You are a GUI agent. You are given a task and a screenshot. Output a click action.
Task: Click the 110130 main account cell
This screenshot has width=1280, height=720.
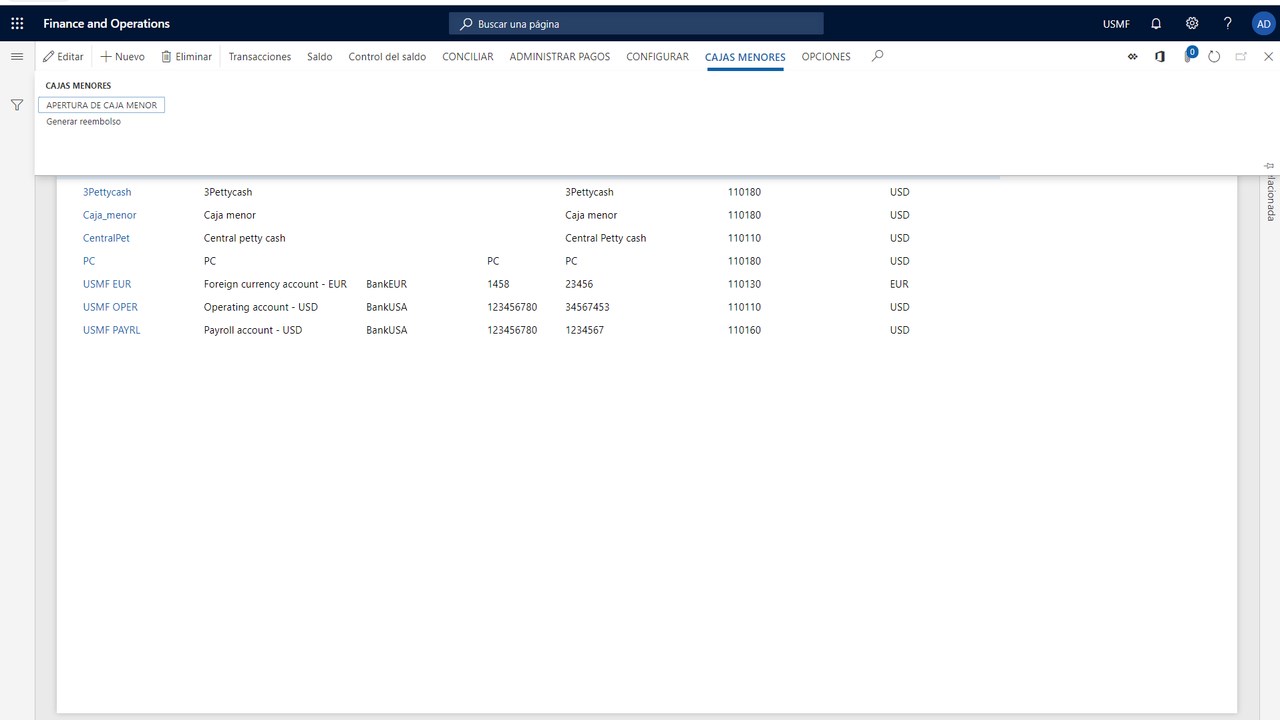744,284
